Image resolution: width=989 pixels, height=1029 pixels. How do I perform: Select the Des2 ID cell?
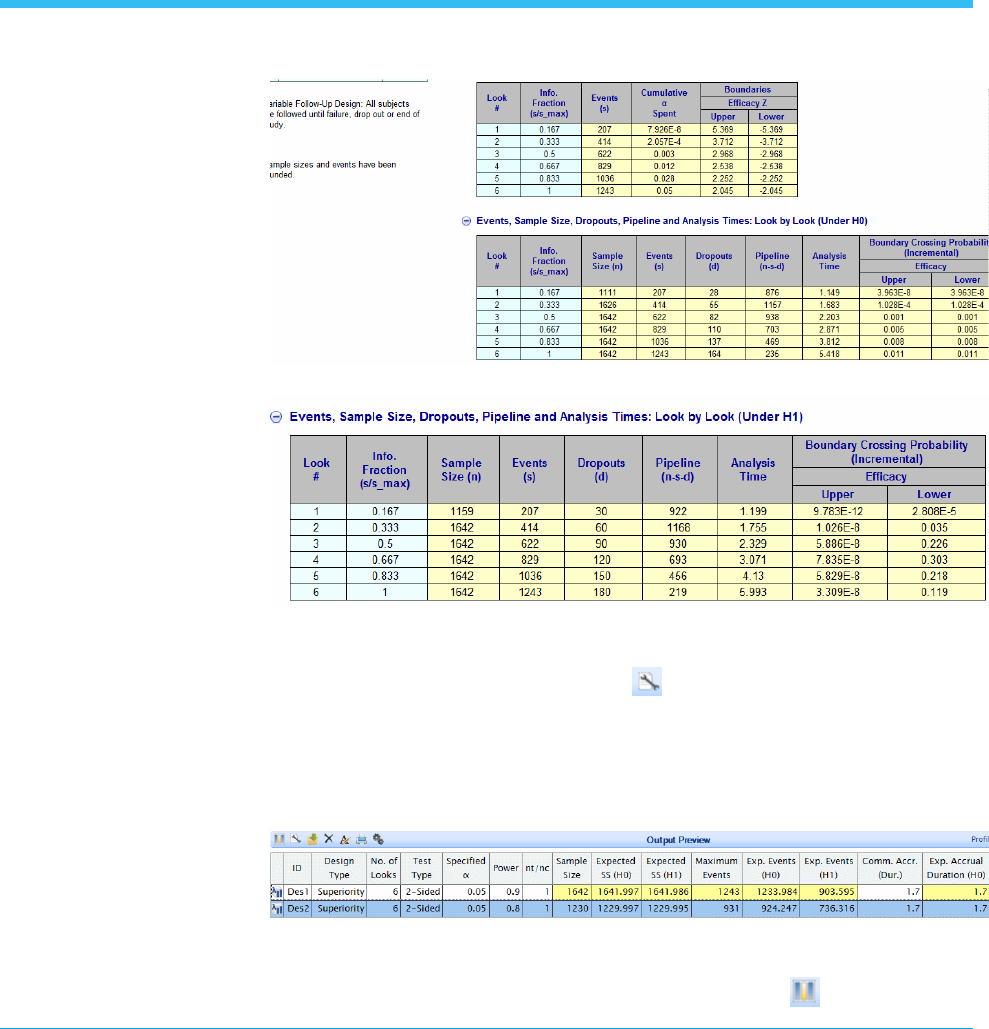click(x=297, y=909)
